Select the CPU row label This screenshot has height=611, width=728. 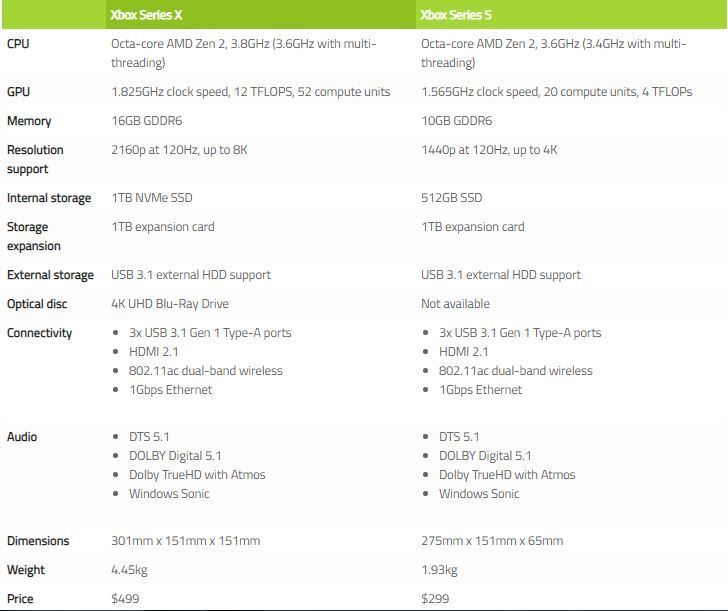point(18,44)
